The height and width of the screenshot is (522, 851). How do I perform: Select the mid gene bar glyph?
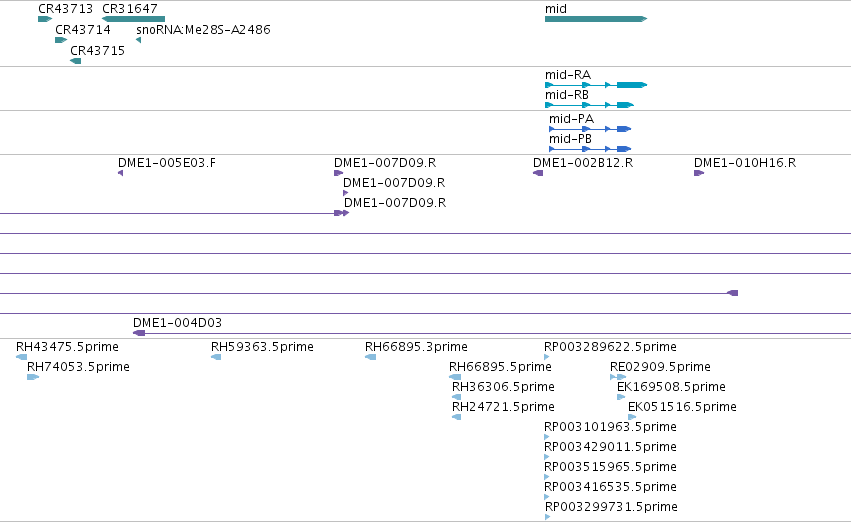596,19
